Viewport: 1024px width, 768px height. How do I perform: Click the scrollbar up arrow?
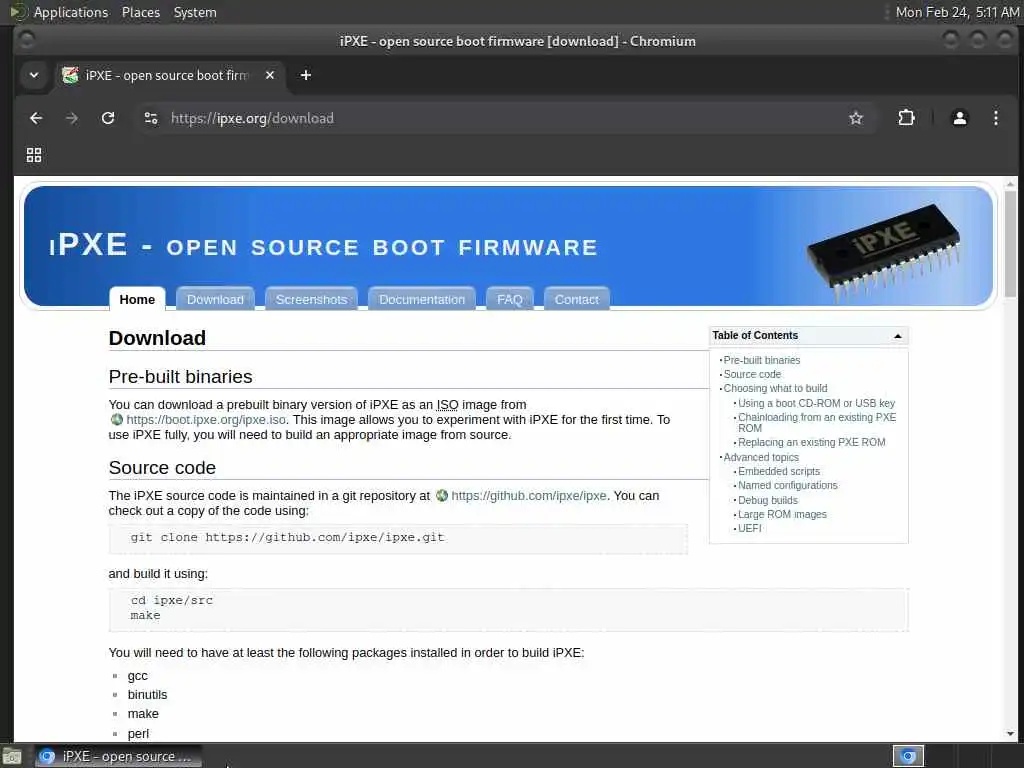click(x=1010, y=185)
